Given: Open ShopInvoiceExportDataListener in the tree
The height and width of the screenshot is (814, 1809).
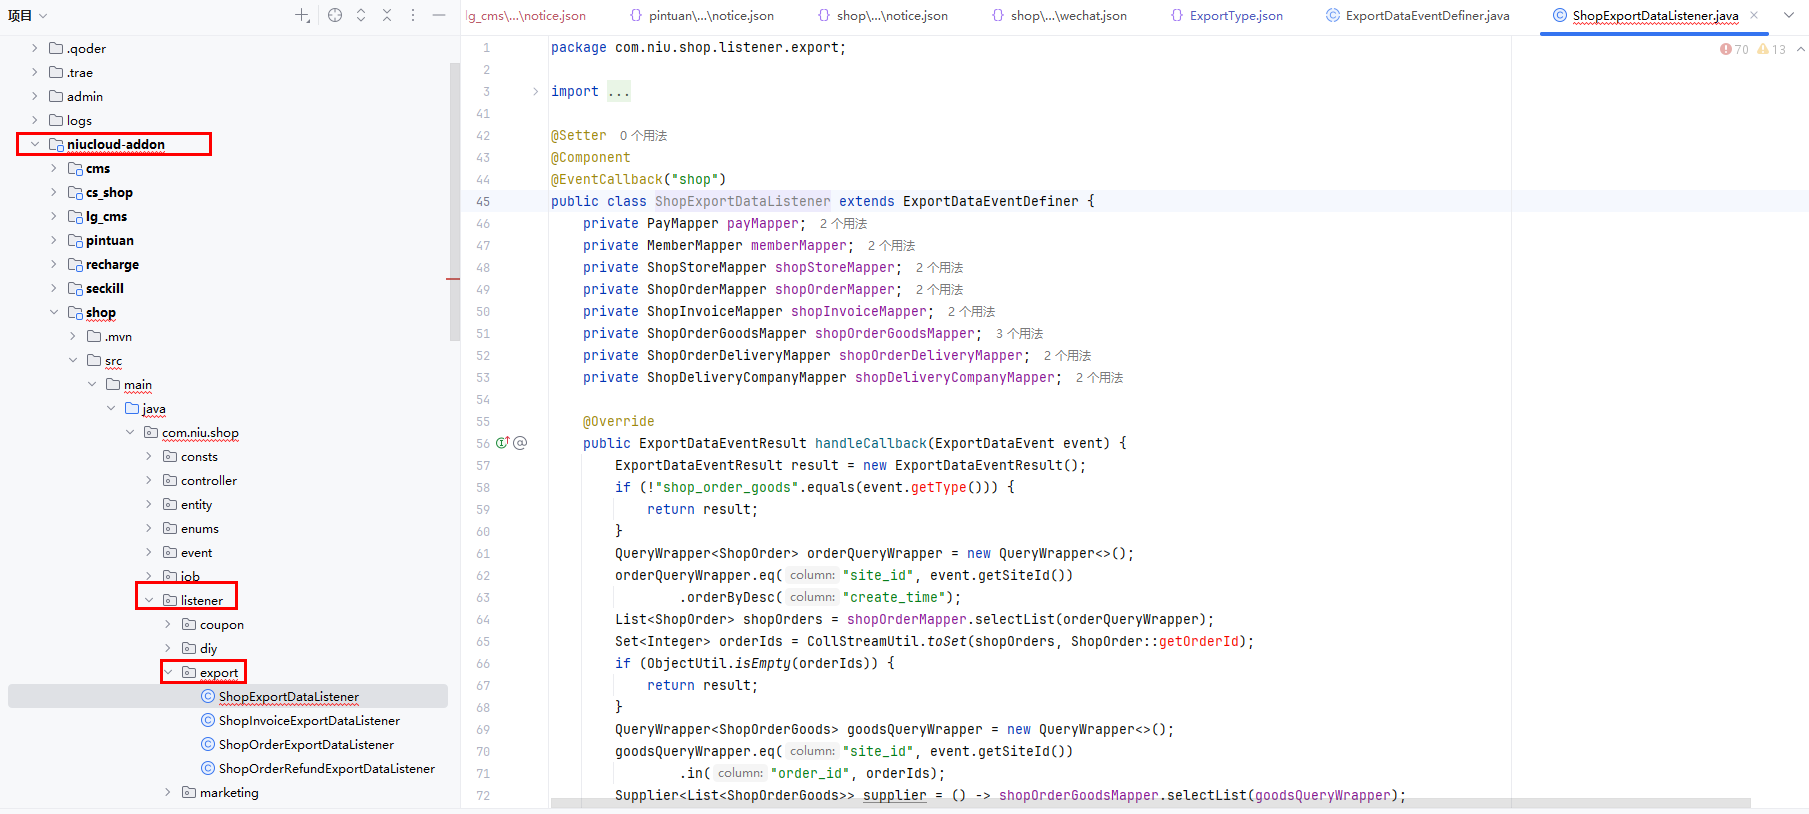Looking at the screenshot, I should [x=308, y=721].
